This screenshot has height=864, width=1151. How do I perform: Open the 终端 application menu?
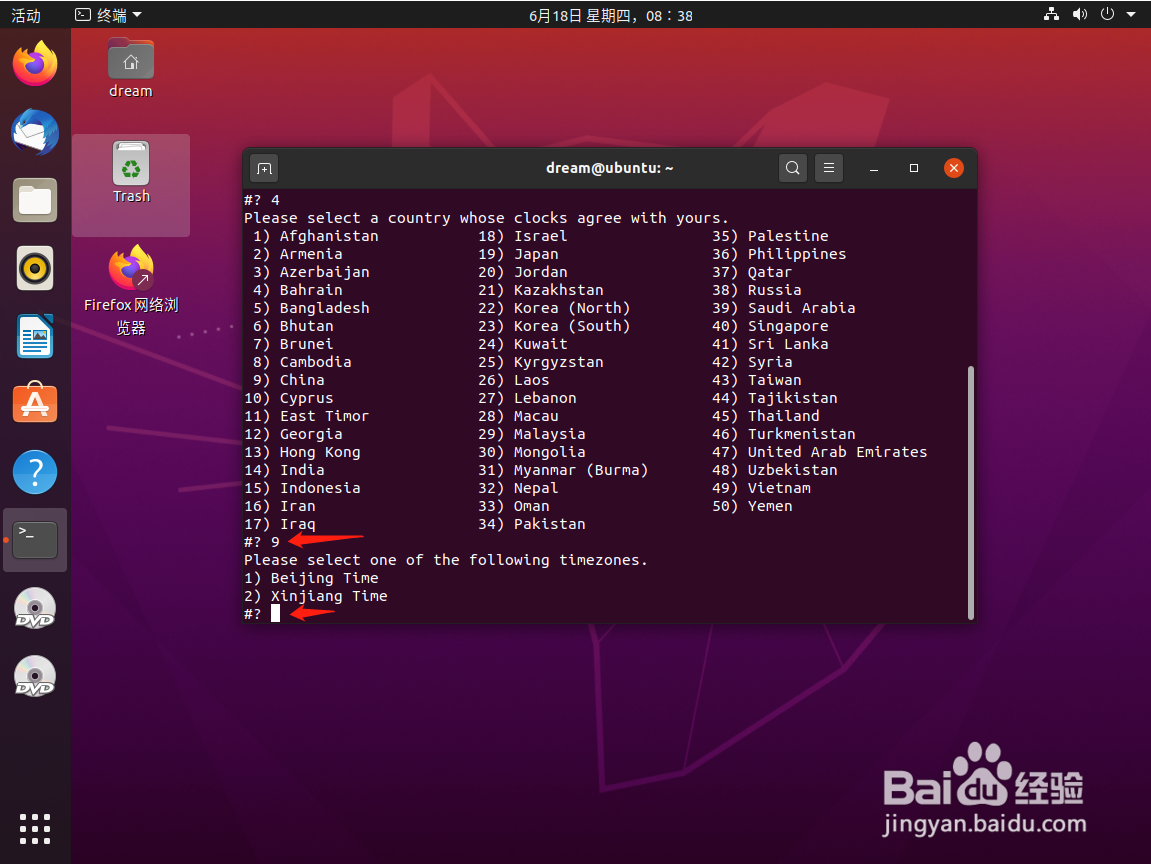[x=109, y=15]
